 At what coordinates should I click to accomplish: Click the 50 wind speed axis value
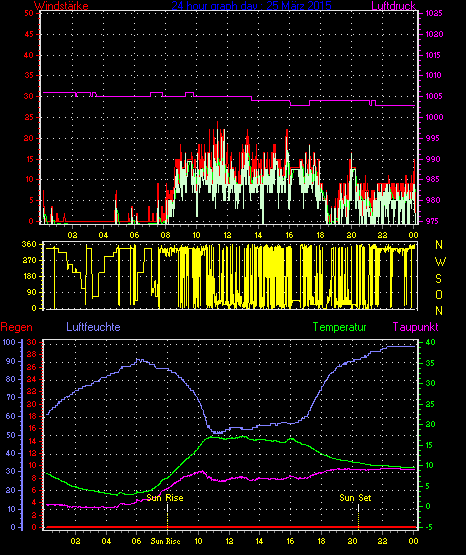click(x=29, y=13)
